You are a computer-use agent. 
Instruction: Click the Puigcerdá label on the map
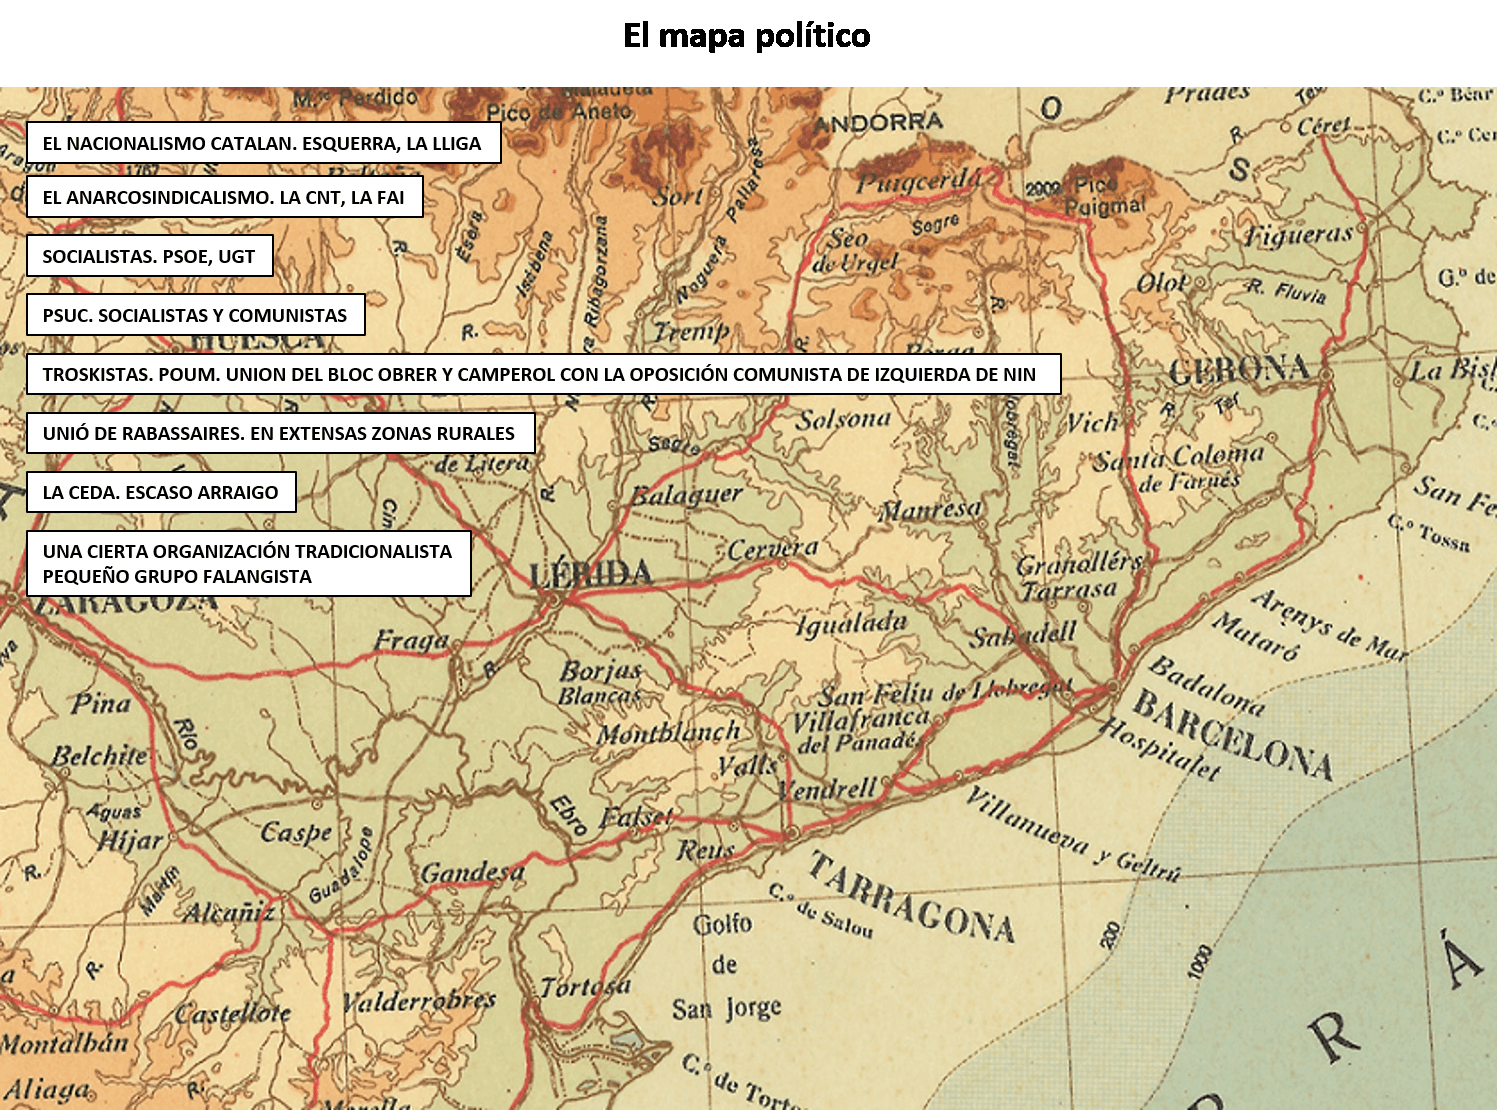918,181
